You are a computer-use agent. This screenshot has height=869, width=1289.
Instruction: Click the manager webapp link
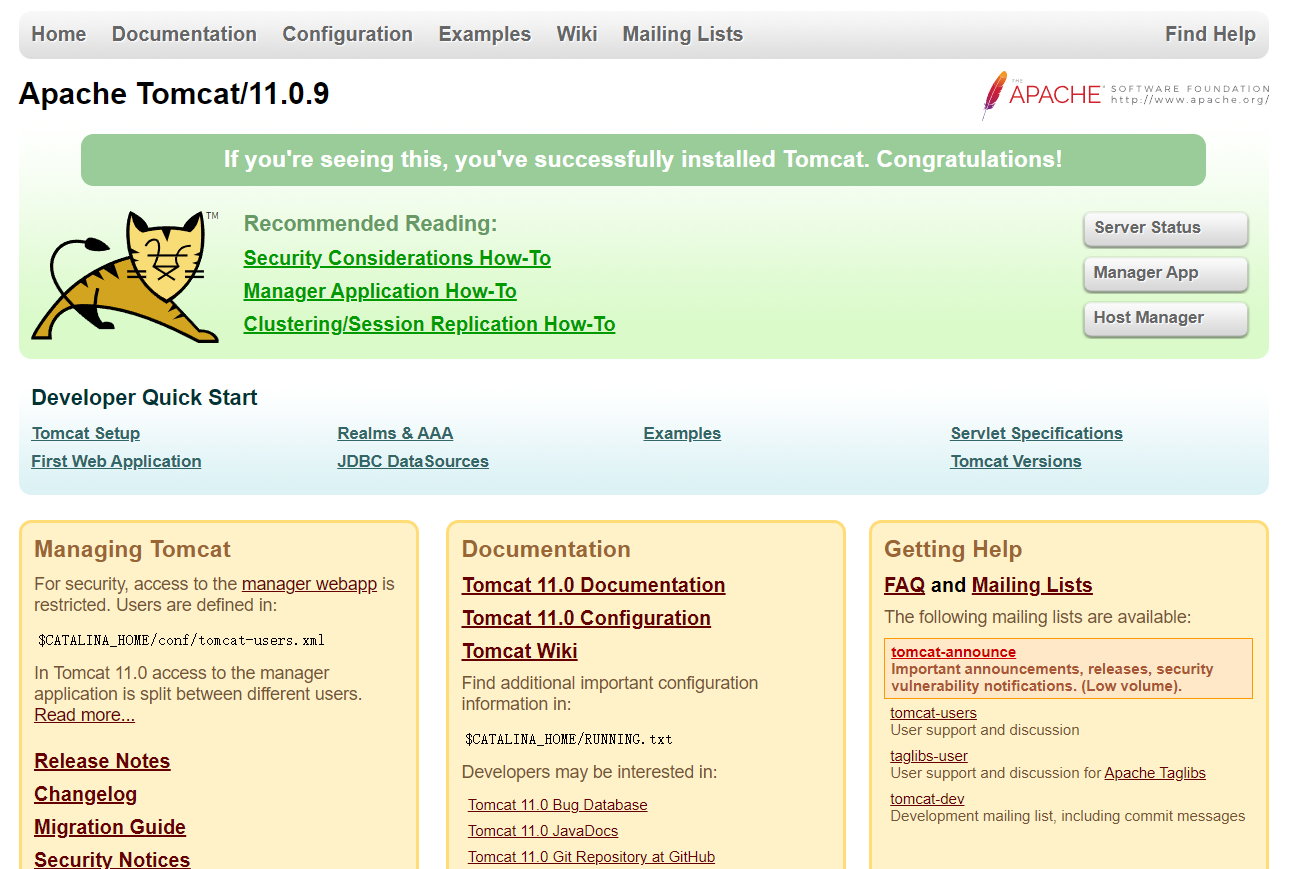[309, 584]
